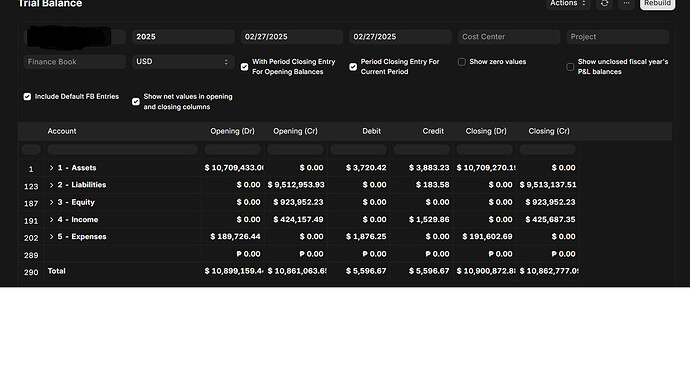Image resolution: width=690 pixels, height=375 pixels.
Task: Enable Show zero values checkbox
Action: pyautogui.click(x=462, y=62)
